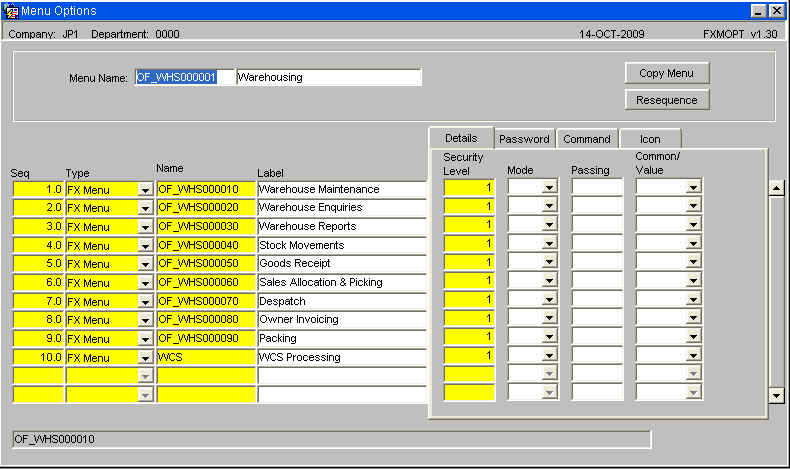Select the Owner Invoicing label
This screenshot has height=469, width=790.
[x=342, y=319]
